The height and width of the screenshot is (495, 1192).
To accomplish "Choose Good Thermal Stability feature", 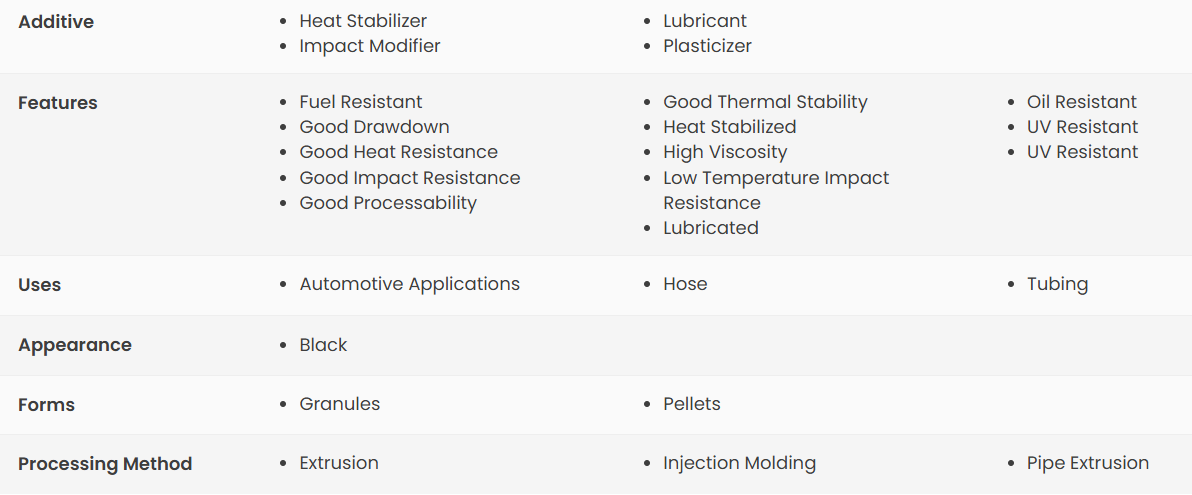I will click(765, 102).
